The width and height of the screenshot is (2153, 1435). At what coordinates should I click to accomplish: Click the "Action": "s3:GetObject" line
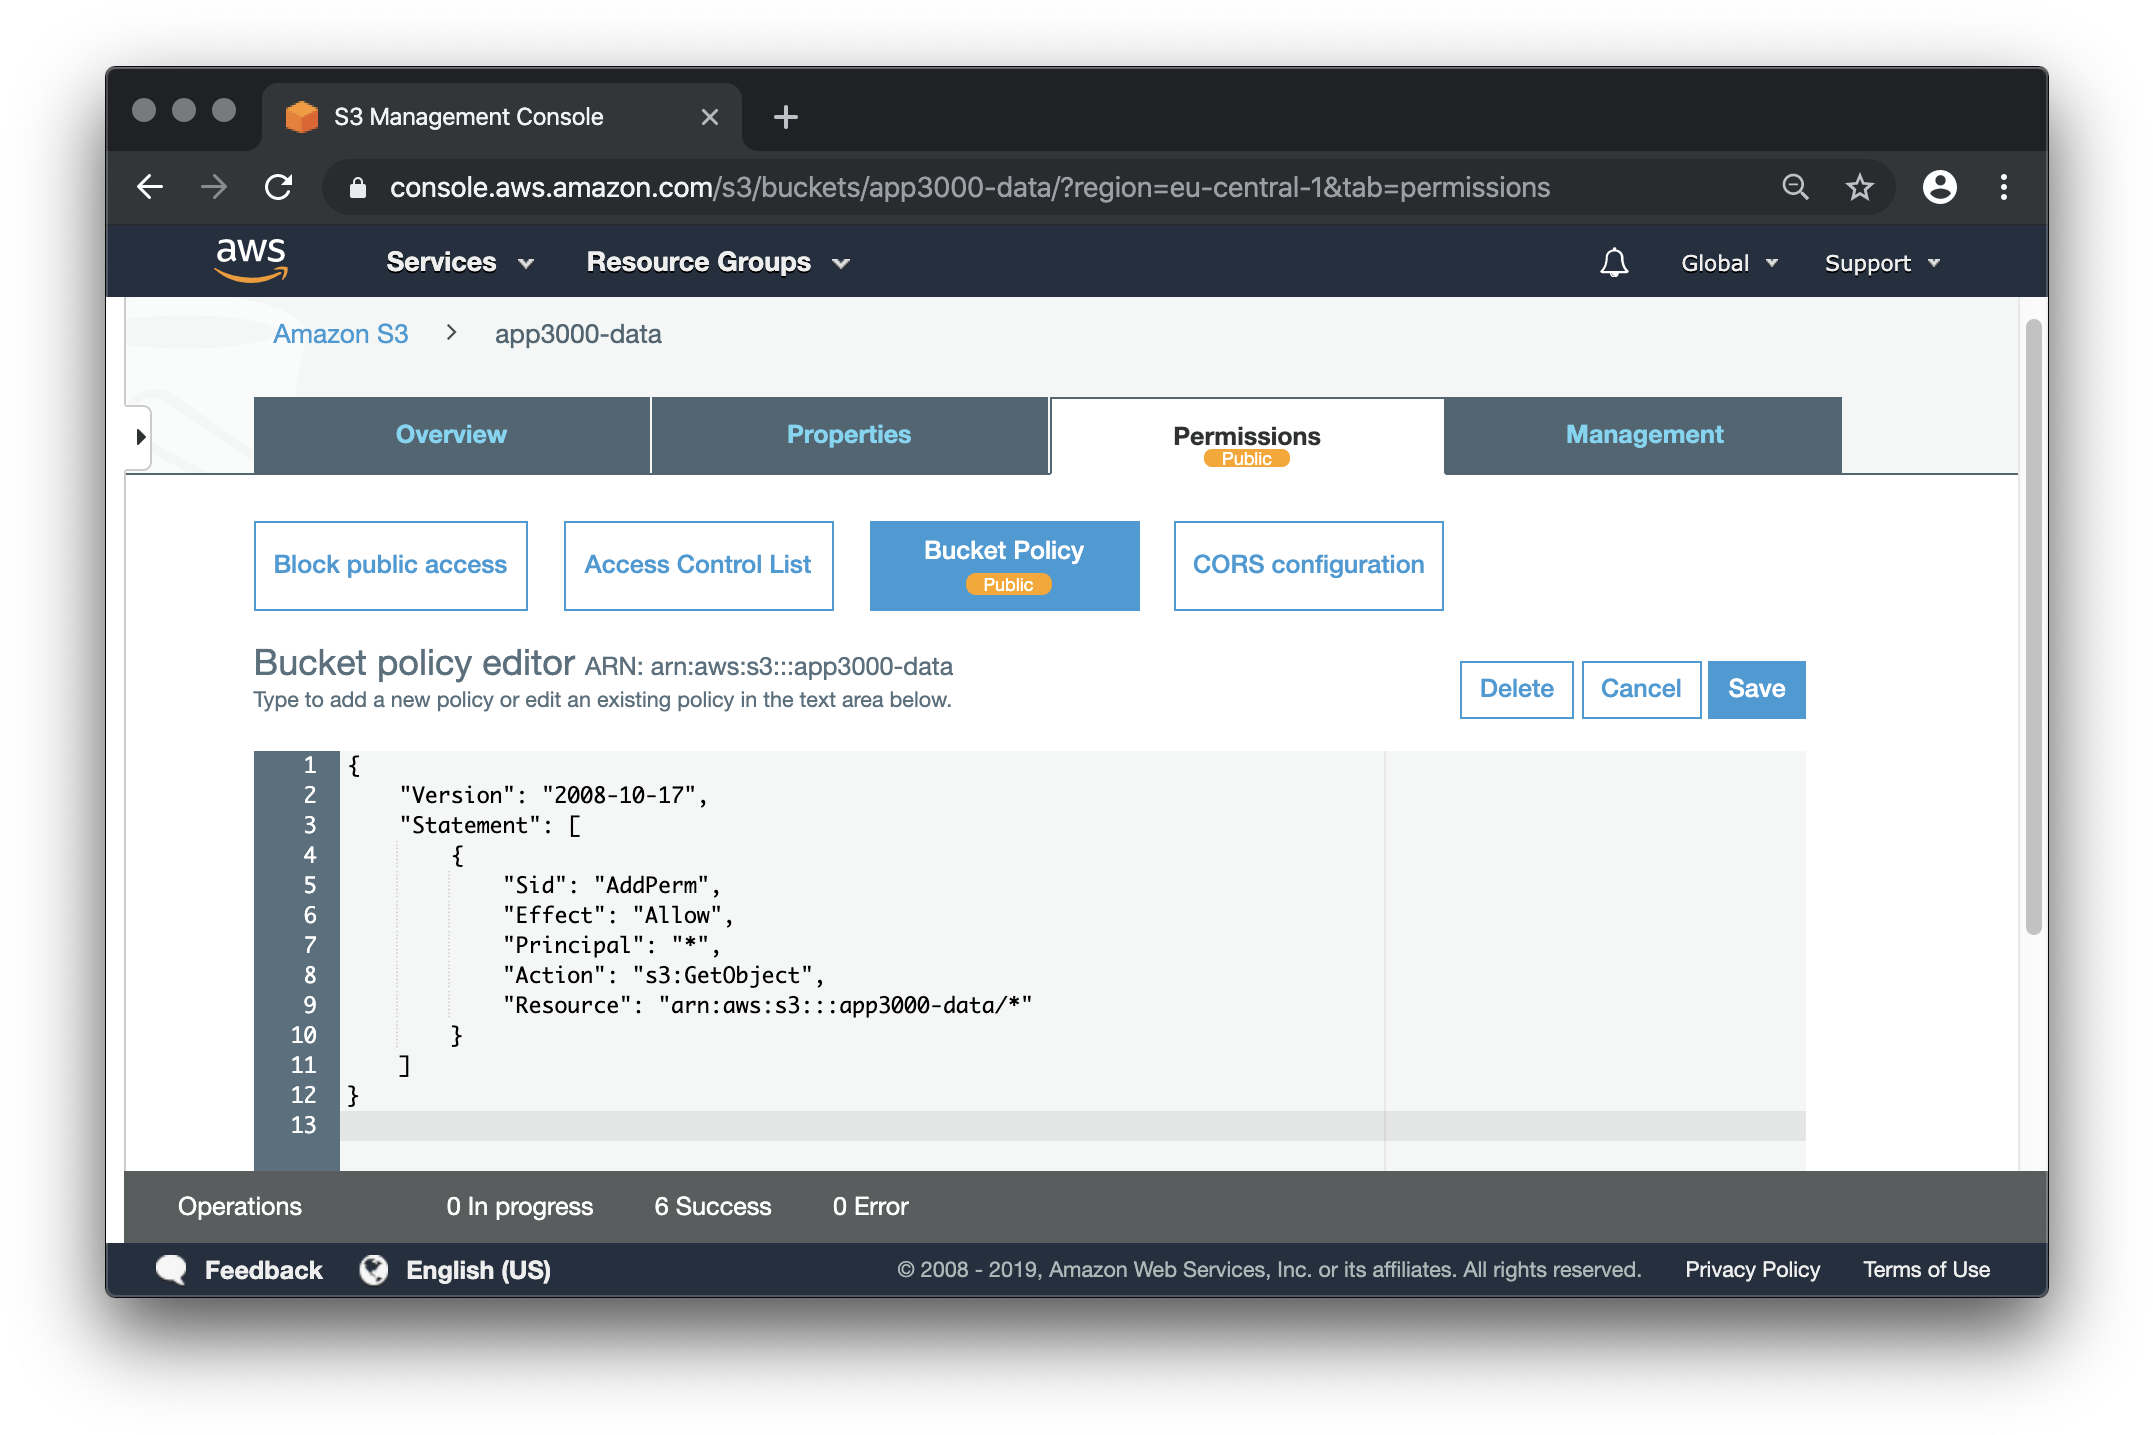click(663, 975)
